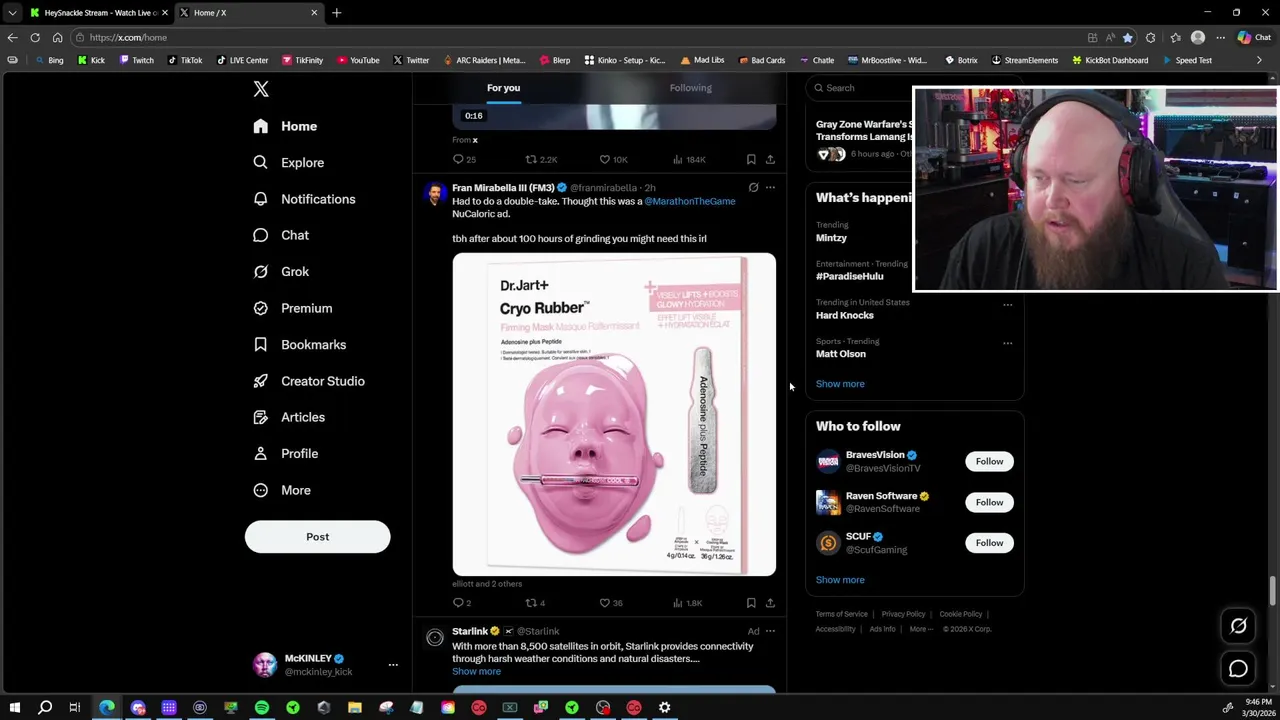This screenshot has width=1280, height=720.
Task: Open Grok actions on Fran Mirabella's post
Action: [753, 187]
